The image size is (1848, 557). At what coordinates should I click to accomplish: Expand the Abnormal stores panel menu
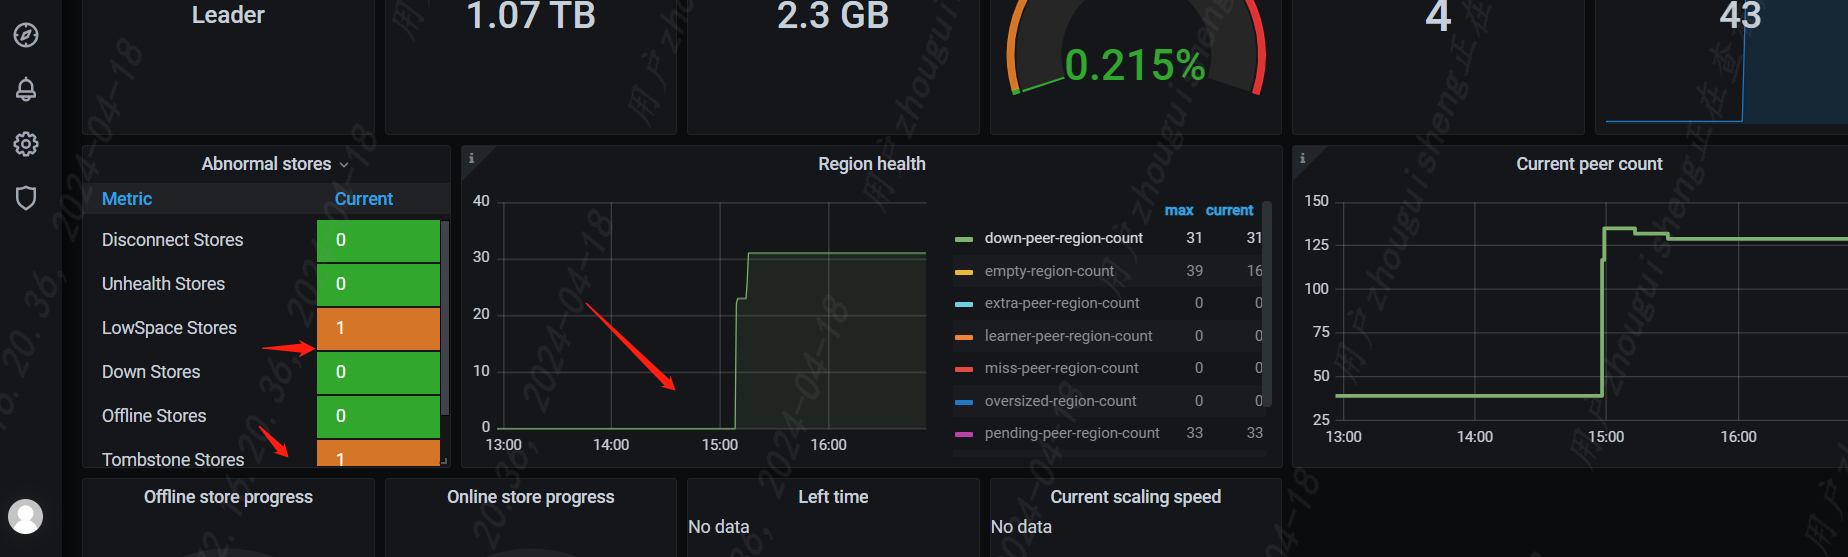point(274,164)
